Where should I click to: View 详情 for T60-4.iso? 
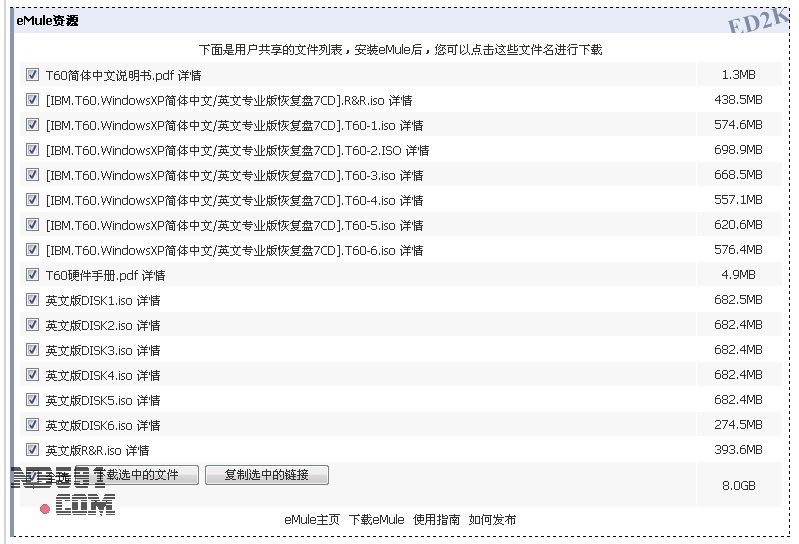coord(412,200)
